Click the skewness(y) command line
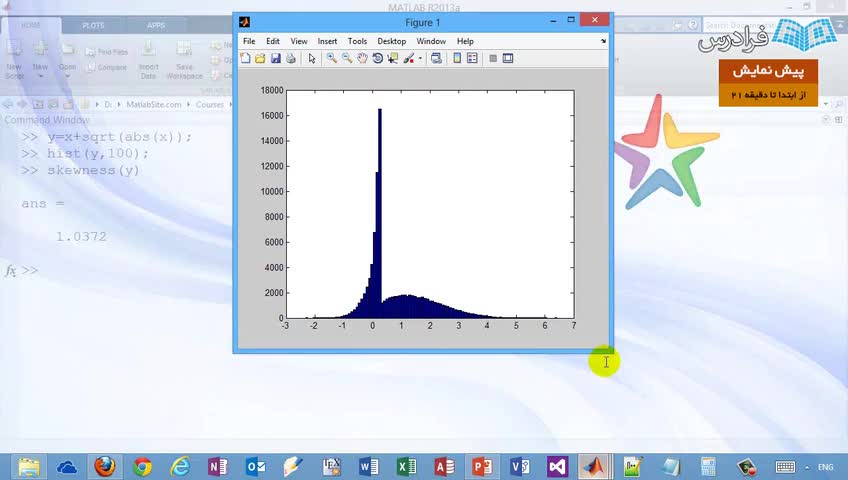848x480 pixels. [93, 170]
